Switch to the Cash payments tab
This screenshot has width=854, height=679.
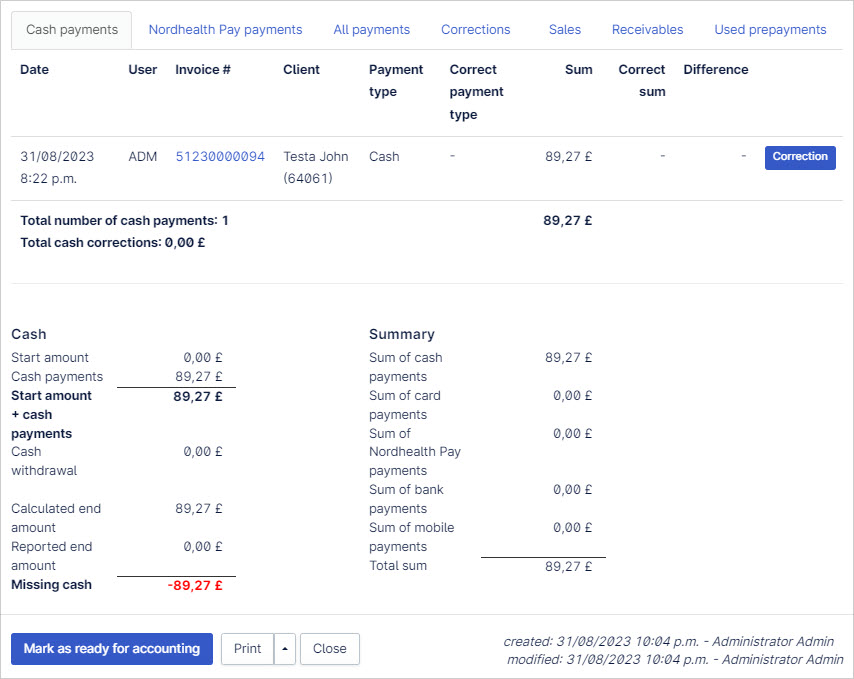[71, 30]
